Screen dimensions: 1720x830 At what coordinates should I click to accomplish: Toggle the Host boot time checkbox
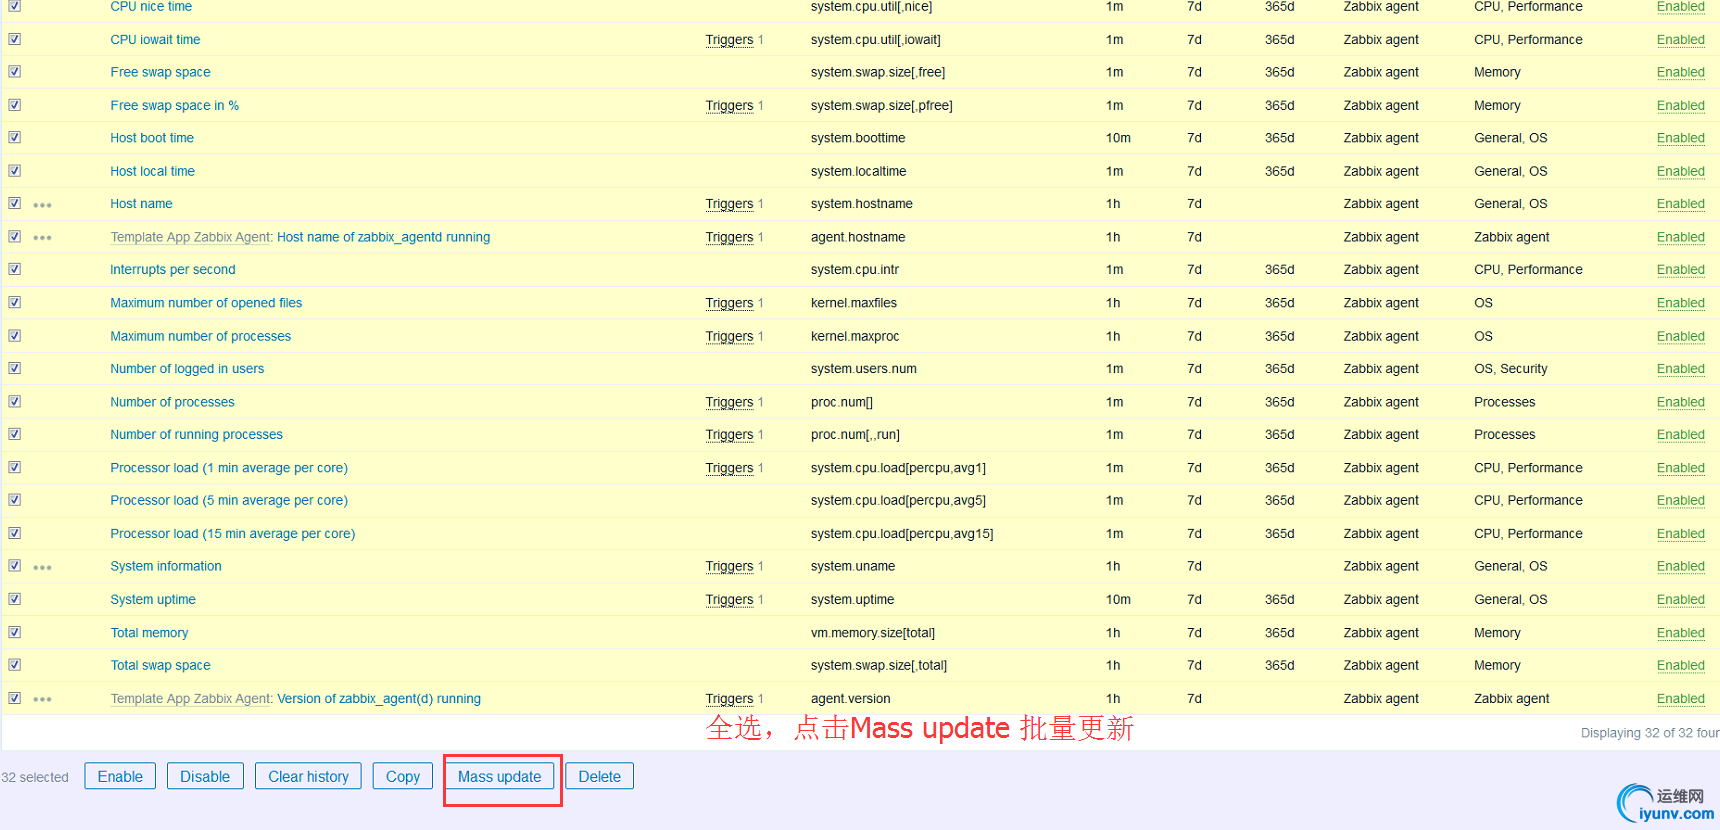[15, 137]
